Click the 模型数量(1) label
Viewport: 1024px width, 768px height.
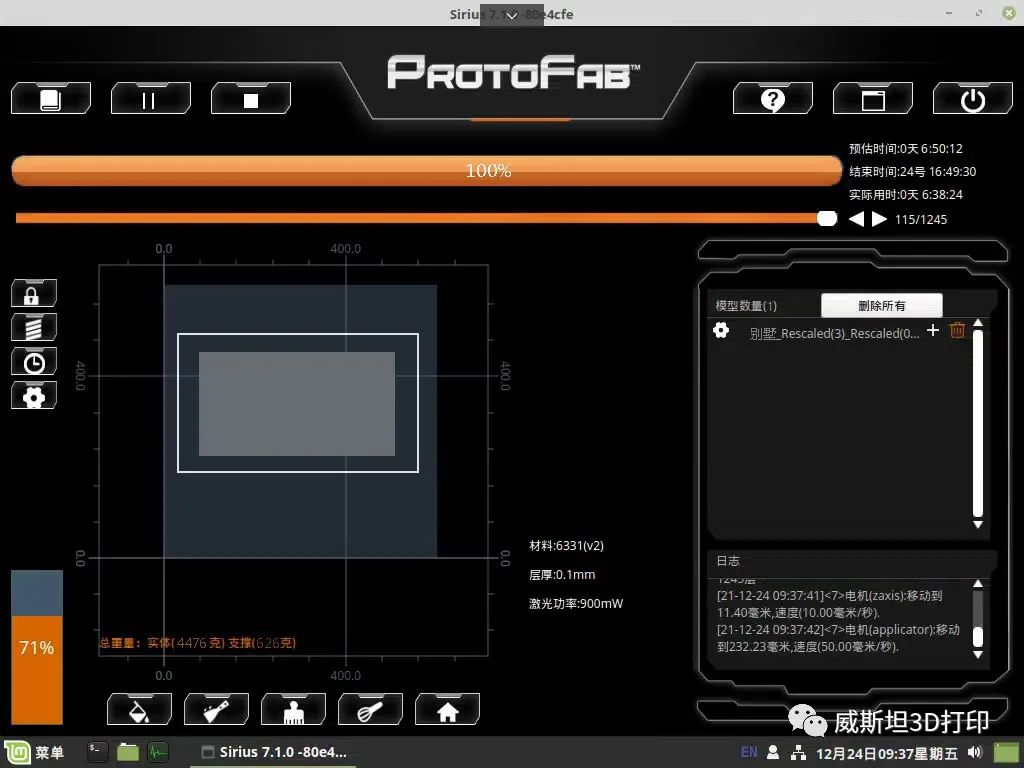pyautogui.click(x=746, y=306)
